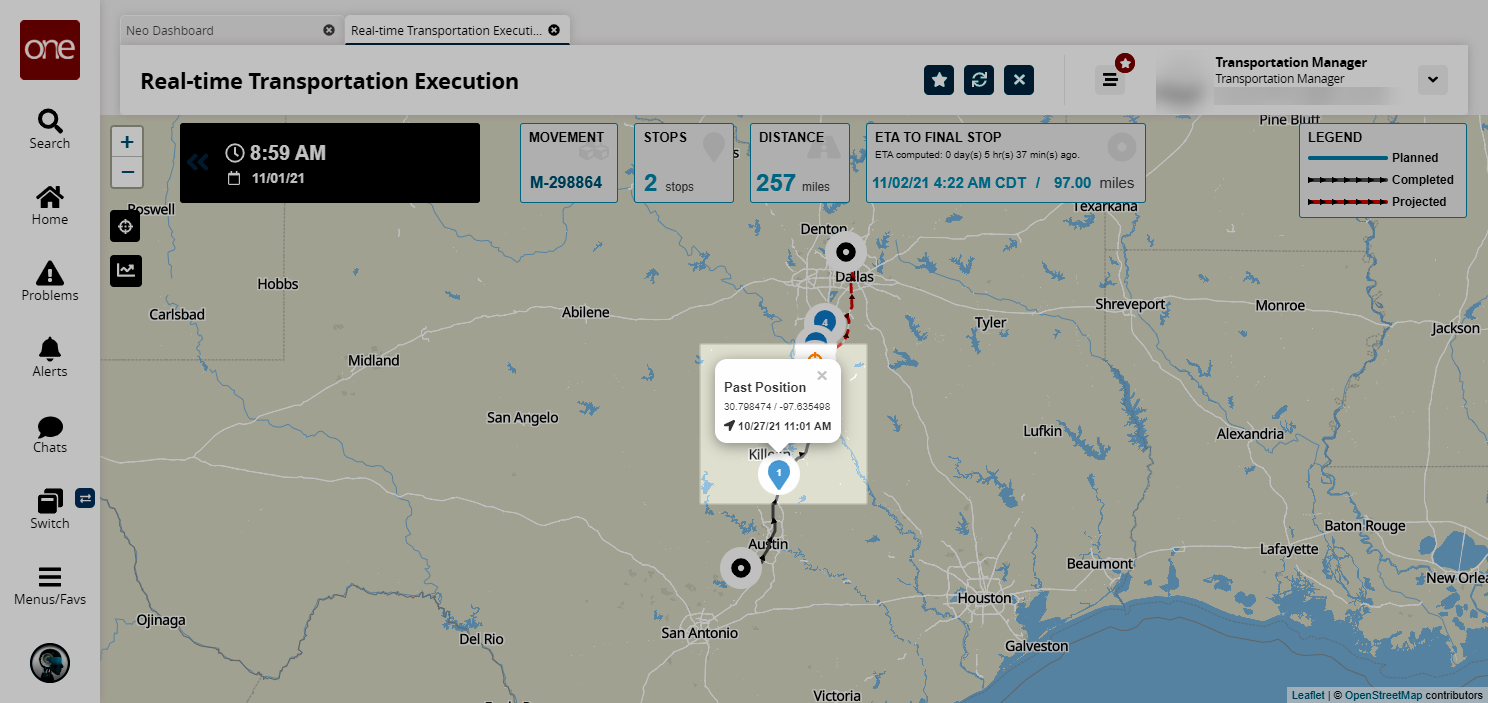
Task: Click the destination stop marker near Dallas
Action: pos(846,252)
